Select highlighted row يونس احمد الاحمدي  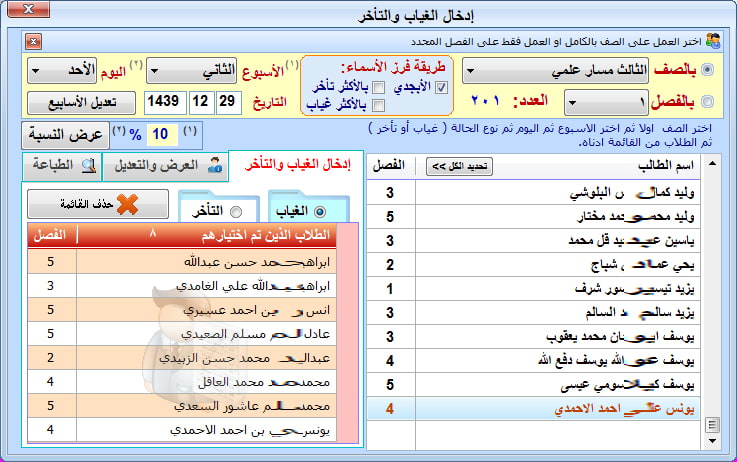click(x=533, y=408)
